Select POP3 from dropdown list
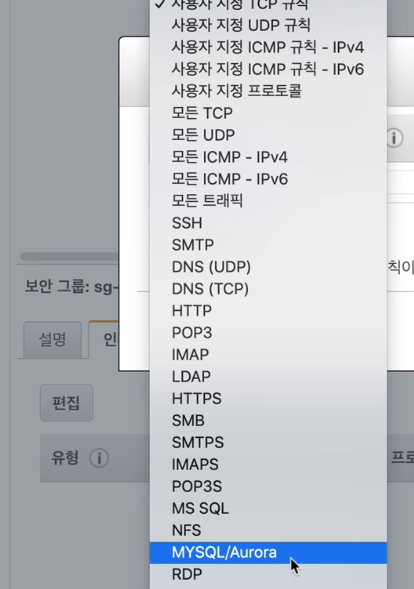414x589 pixels. [268, 332]
